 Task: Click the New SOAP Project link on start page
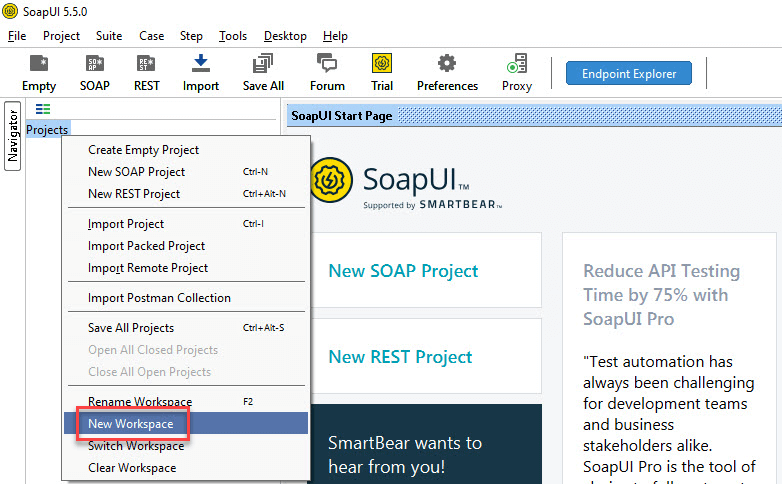point(403,271)
